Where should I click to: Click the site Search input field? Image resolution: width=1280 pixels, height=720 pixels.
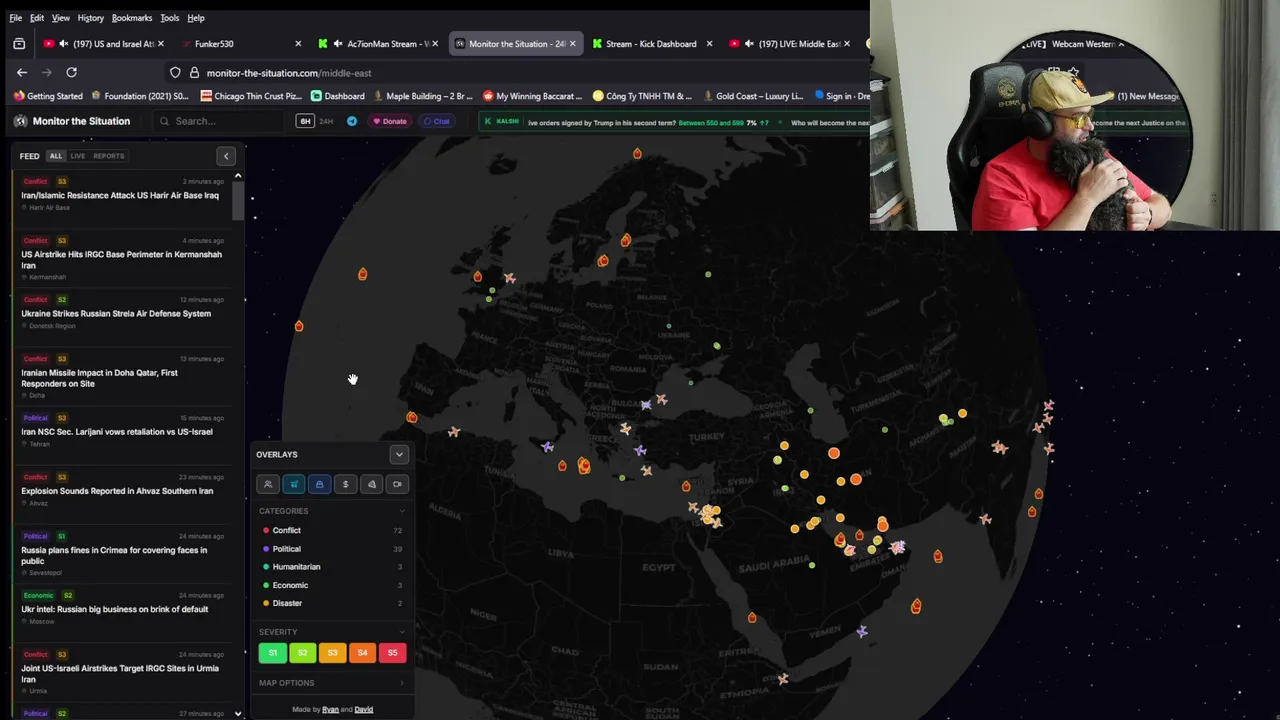pyautogui.click(x=220, y=121)
